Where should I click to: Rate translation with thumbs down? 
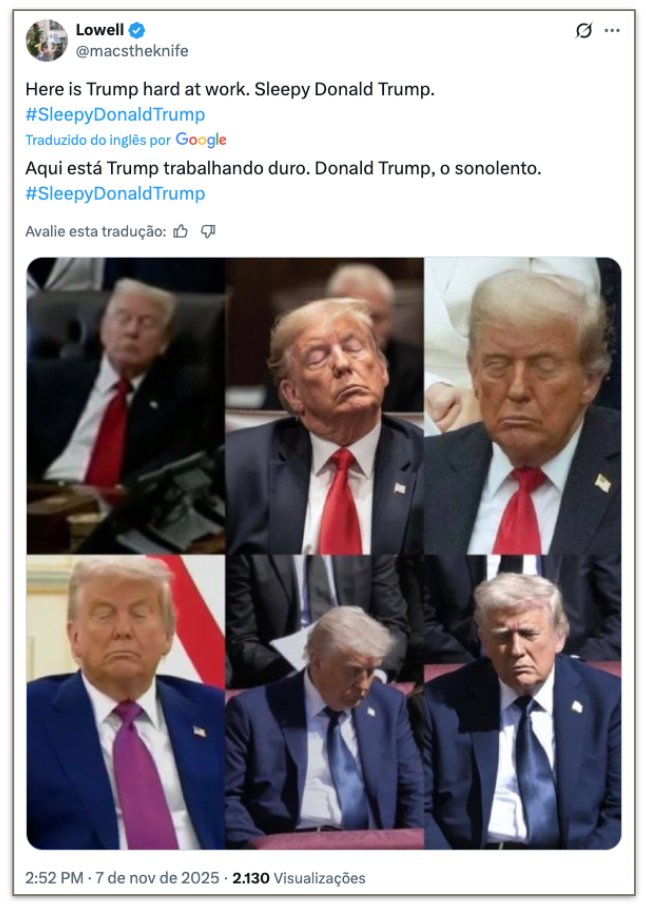point(208,232)
